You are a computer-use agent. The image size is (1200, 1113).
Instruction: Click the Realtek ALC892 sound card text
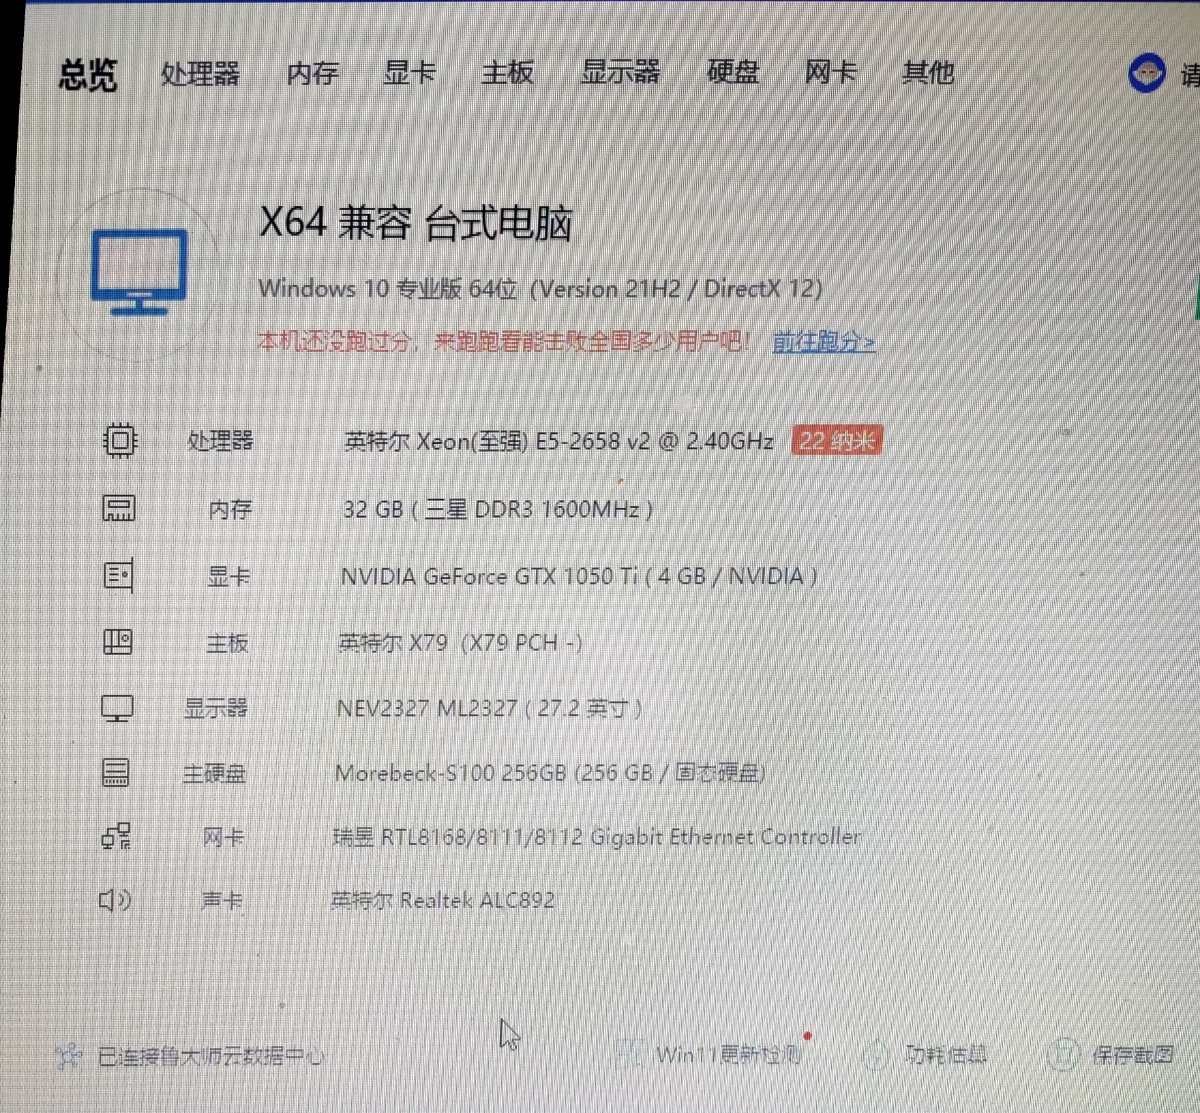click(443, 900)
